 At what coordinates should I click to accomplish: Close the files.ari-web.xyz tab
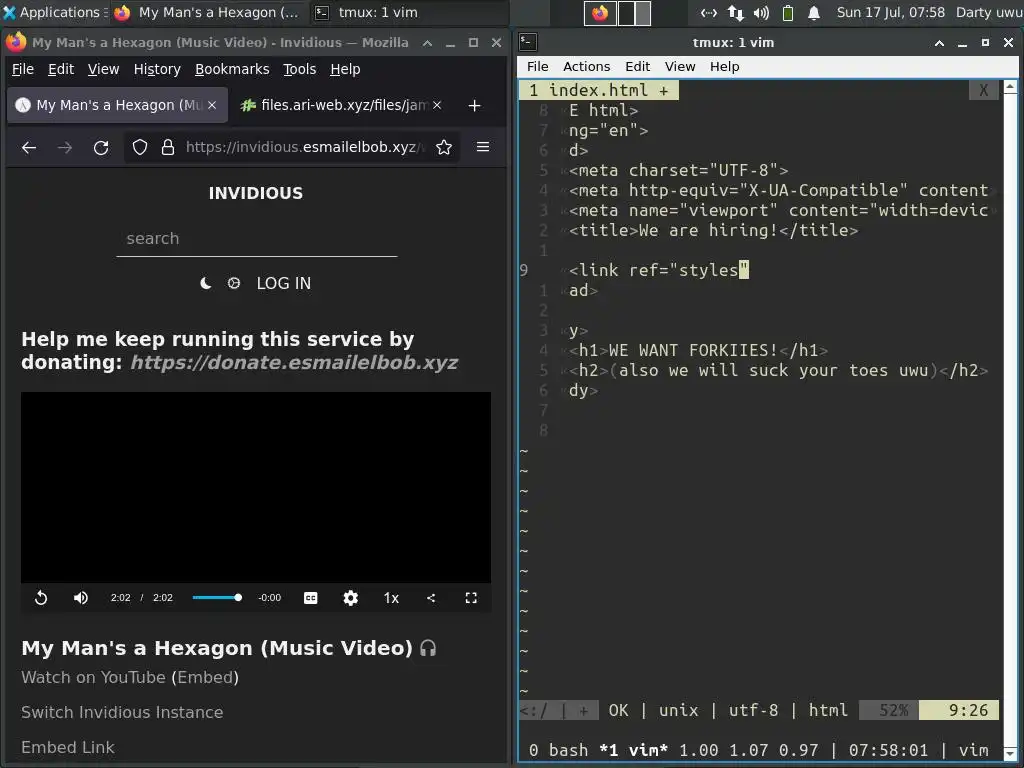437,105
